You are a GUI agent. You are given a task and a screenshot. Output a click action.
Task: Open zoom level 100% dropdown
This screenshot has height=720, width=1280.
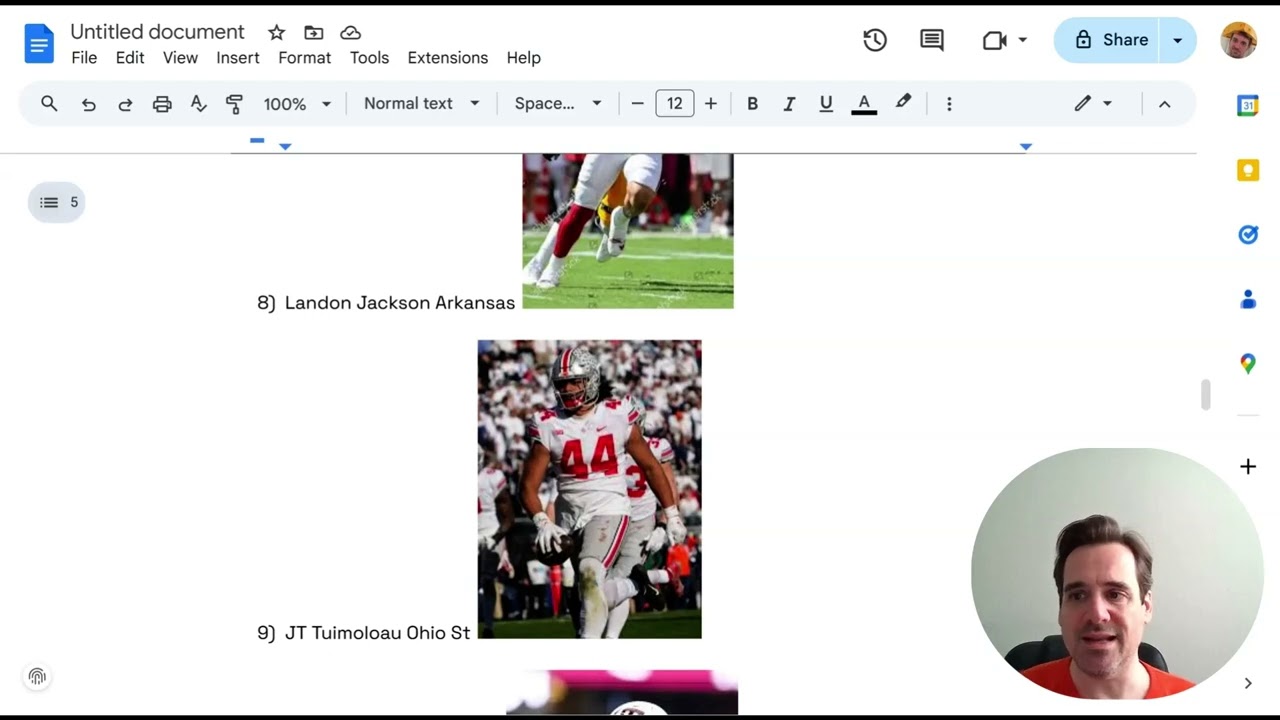click(297, 104)
